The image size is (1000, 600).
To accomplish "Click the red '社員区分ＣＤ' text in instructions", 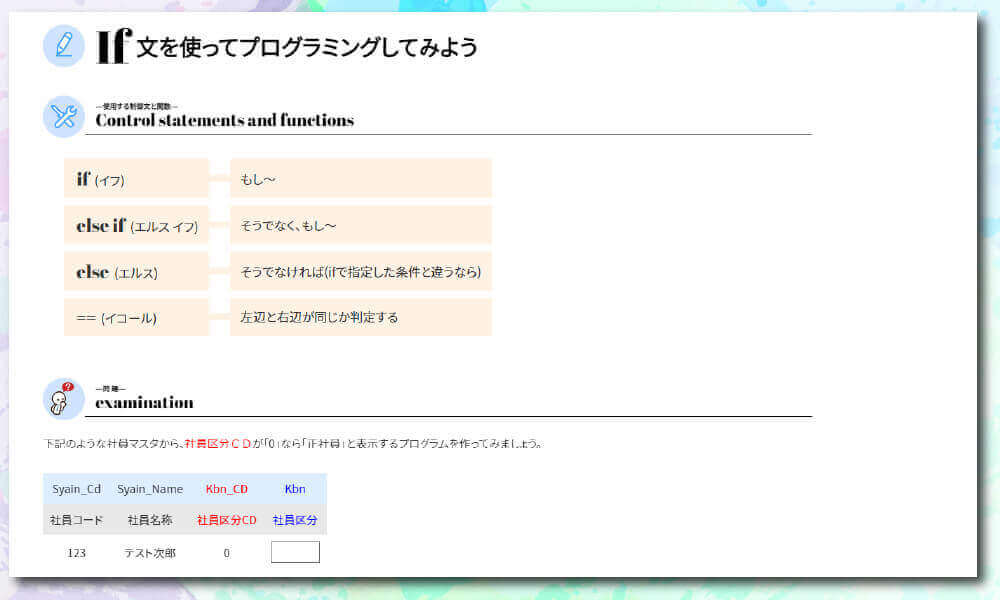I will [x=217, y=444].
